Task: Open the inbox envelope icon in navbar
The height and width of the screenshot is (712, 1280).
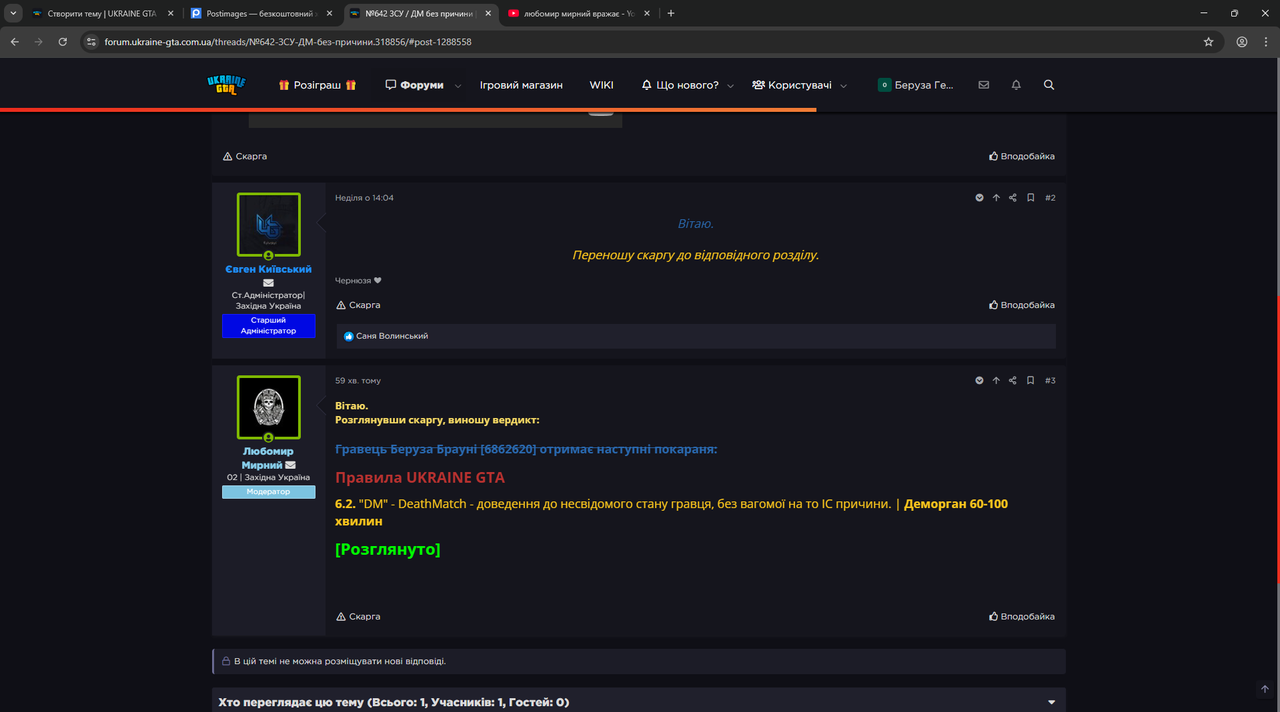Action: pos(984,85)
